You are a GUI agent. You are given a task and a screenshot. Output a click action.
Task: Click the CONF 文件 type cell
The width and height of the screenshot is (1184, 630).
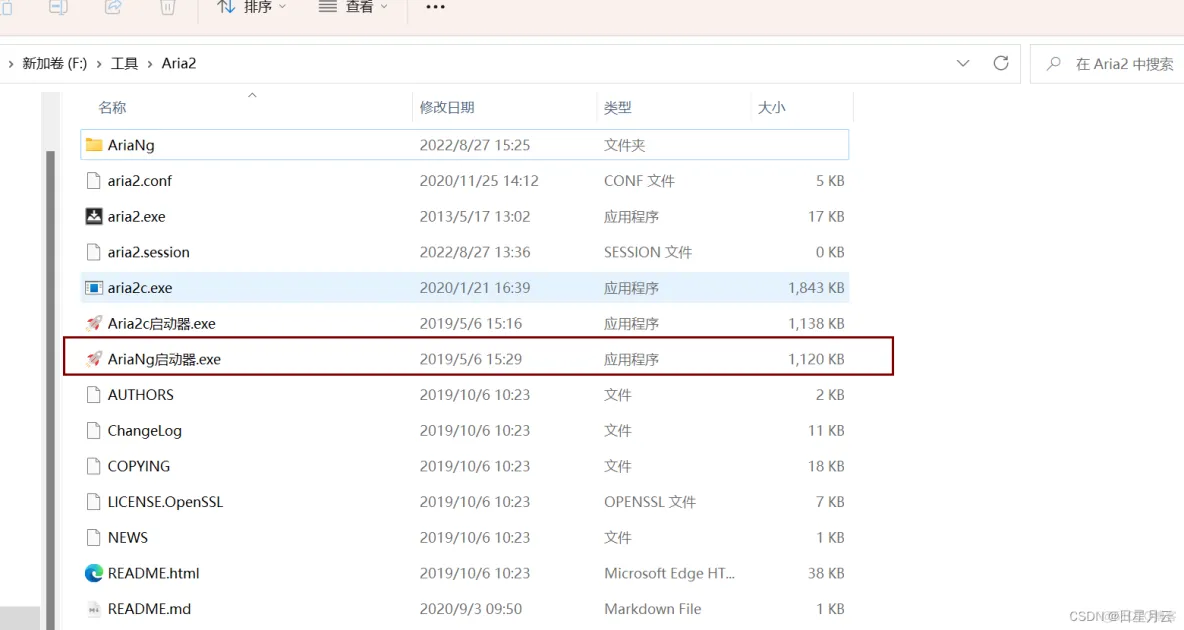pyautogui.click(x=639, y=181)
